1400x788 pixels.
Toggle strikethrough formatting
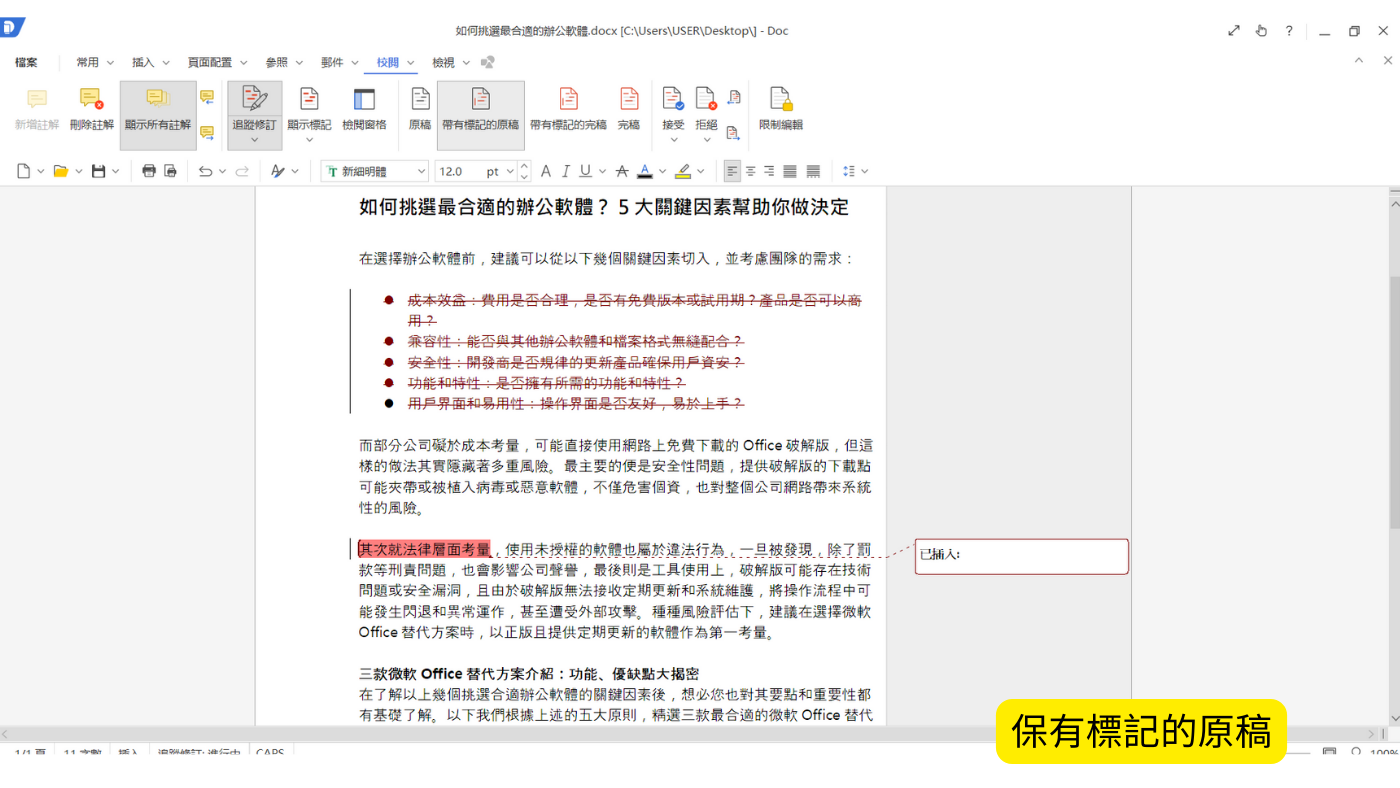[622, 171]
